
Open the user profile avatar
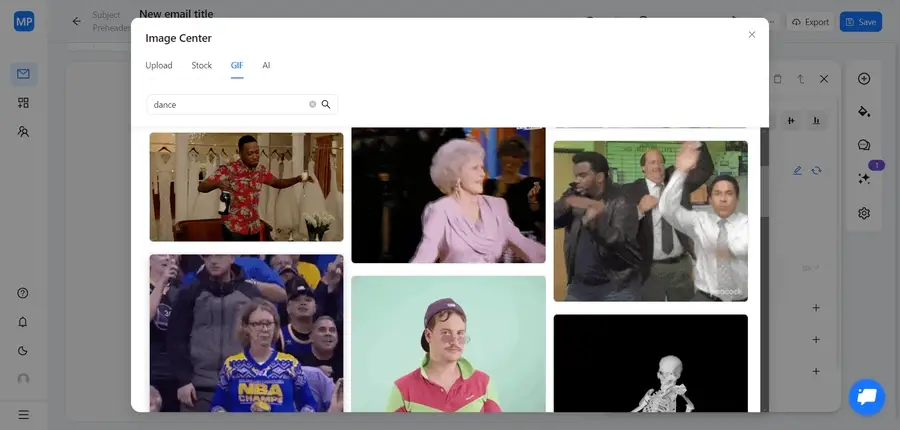point(23,379)
